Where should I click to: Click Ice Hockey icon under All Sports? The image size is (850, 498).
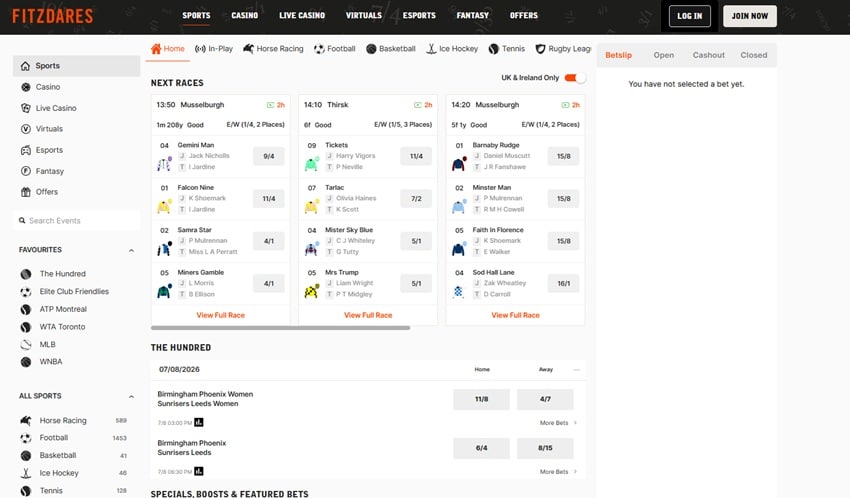tap(25, 473)
